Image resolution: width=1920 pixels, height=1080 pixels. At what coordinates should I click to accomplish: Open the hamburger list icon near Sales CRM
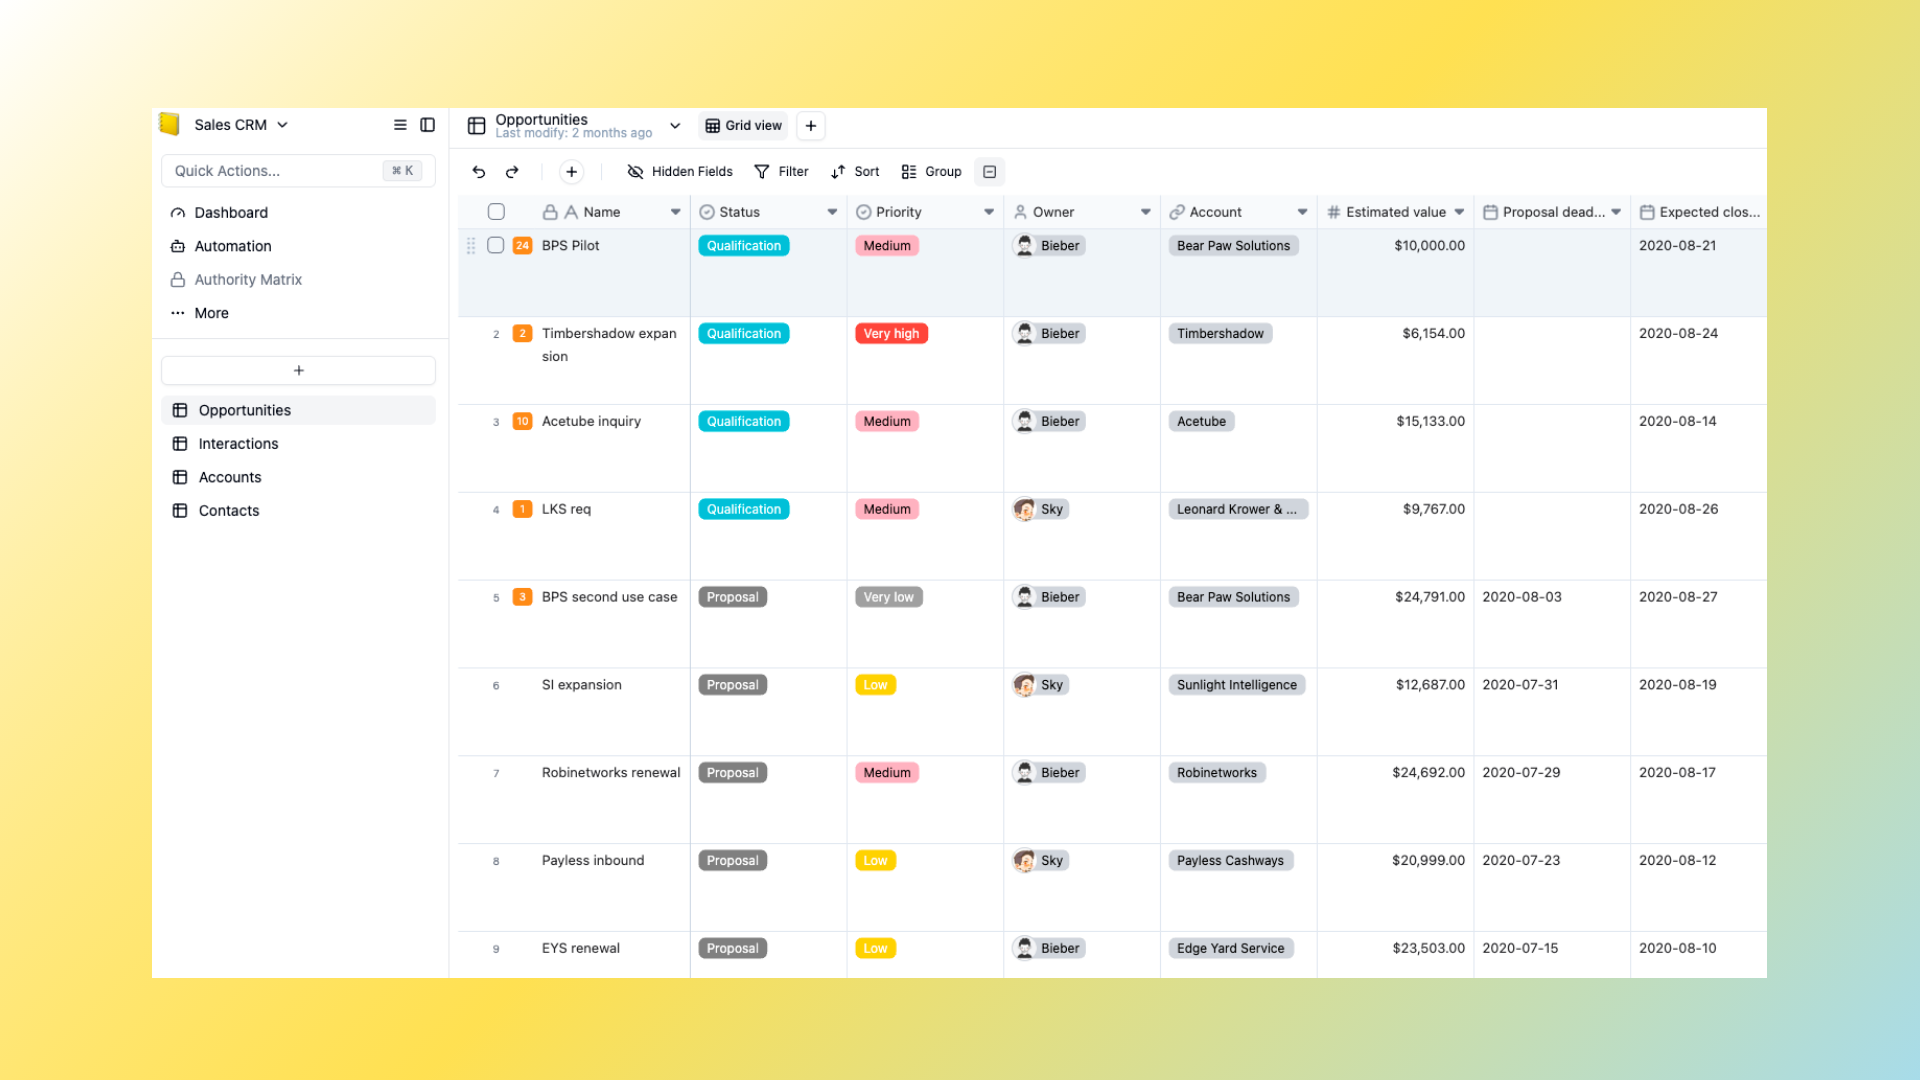tap(400, 125)
